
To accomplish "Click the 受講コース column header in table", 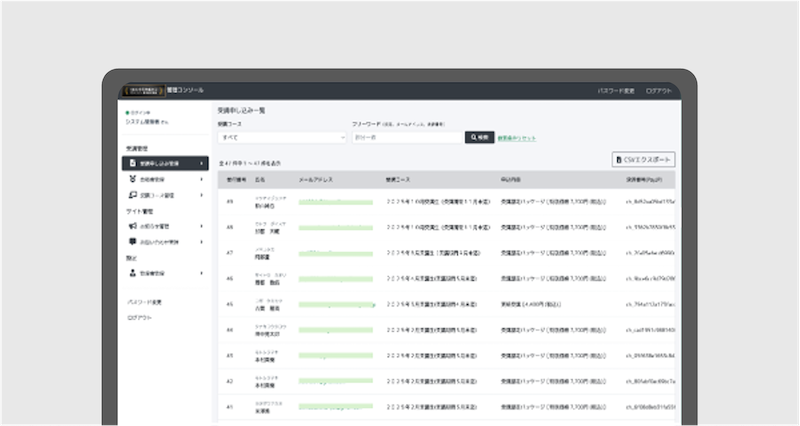I will tap(397, 180).
